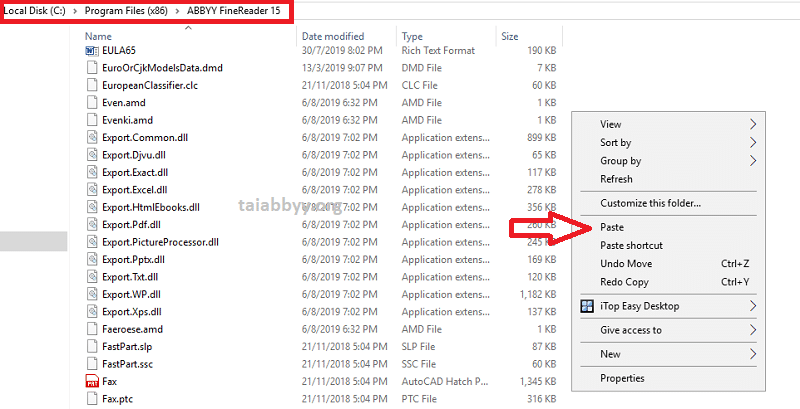800x409 pixels.
Task: Expand the Give access to submenu arrow
Action: [x=753, y=330]
